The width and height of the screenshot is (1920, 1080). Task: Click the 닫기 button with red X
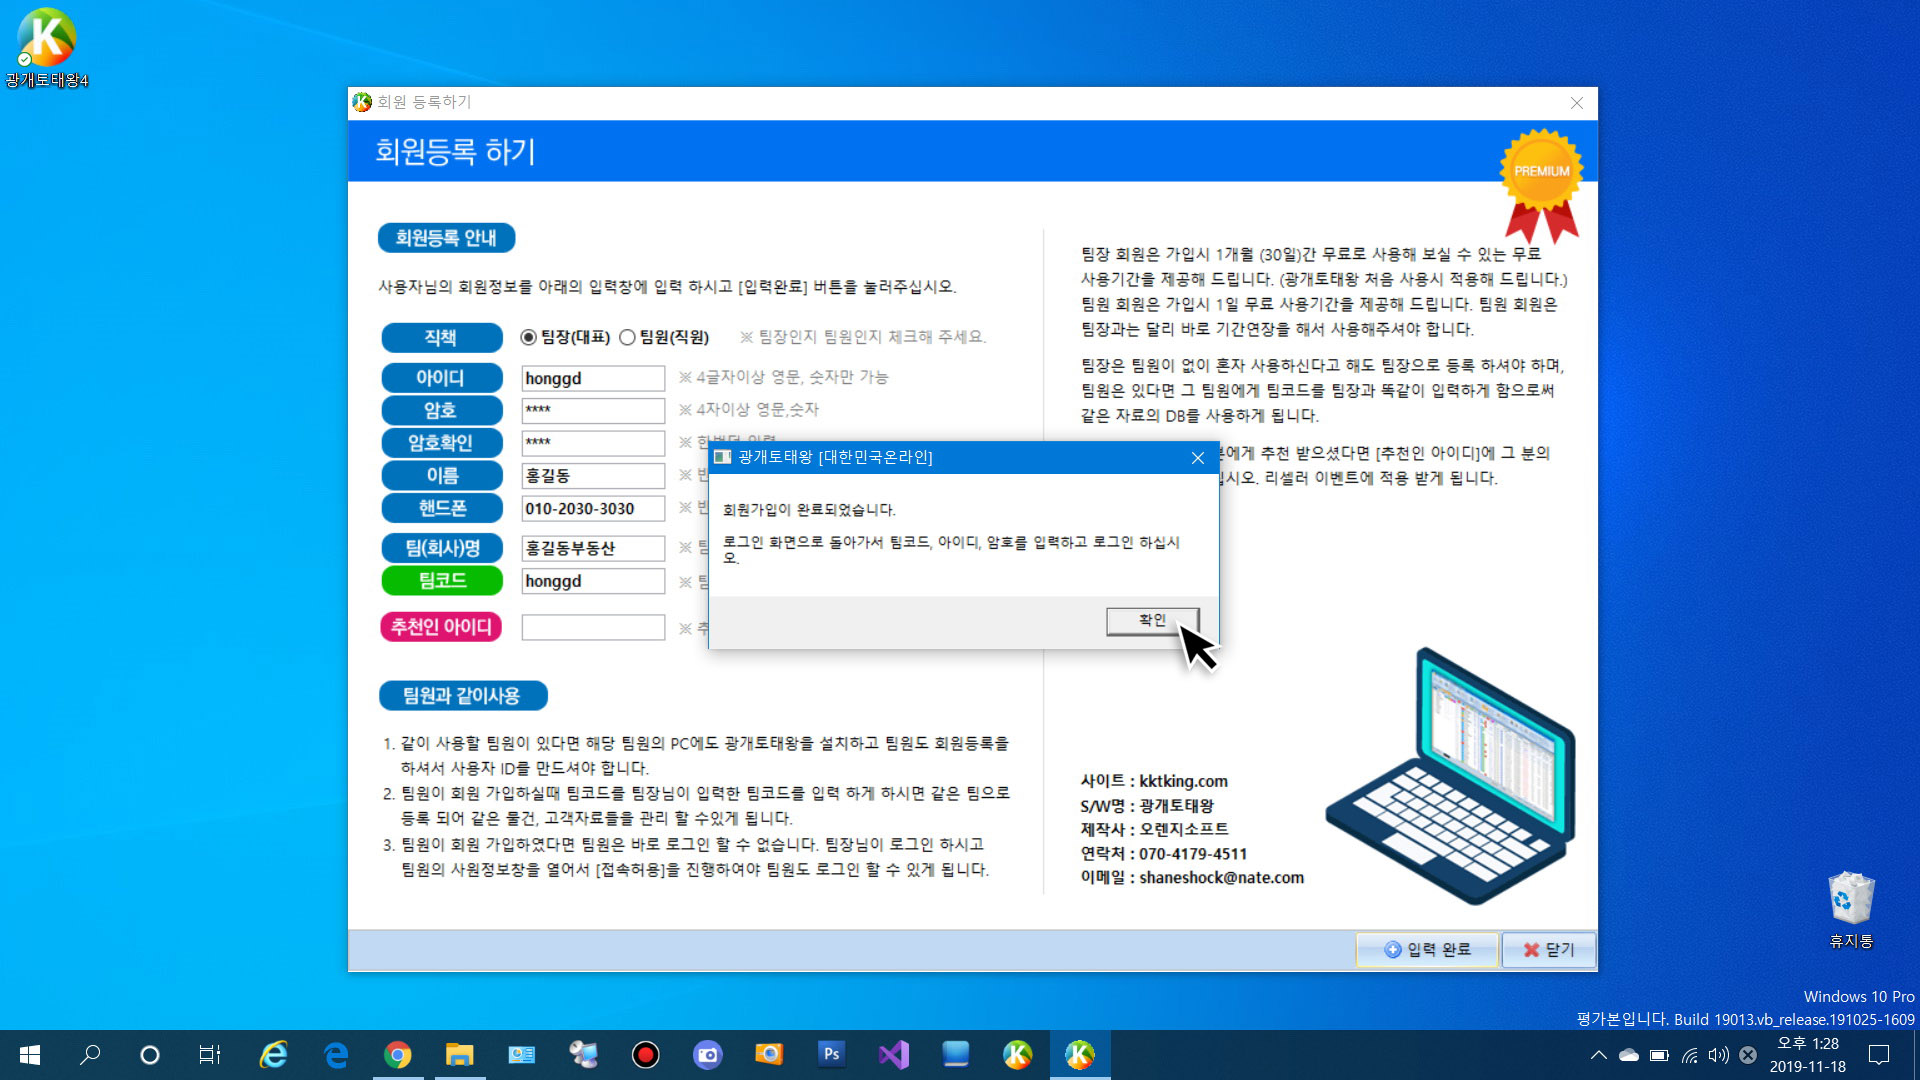click(x=1548, y=950)
